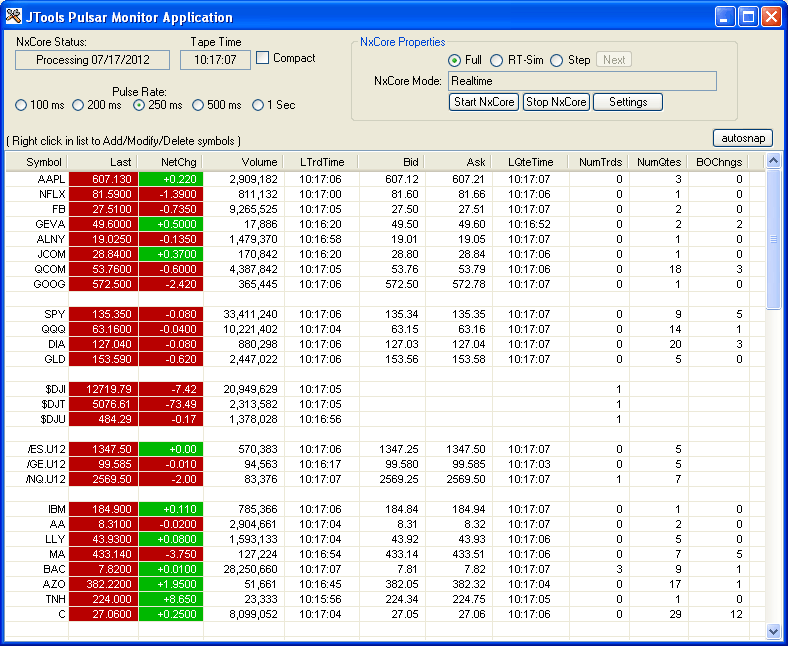
Task: Switch to RT-Sim mode
Action: tap(497, 60)
